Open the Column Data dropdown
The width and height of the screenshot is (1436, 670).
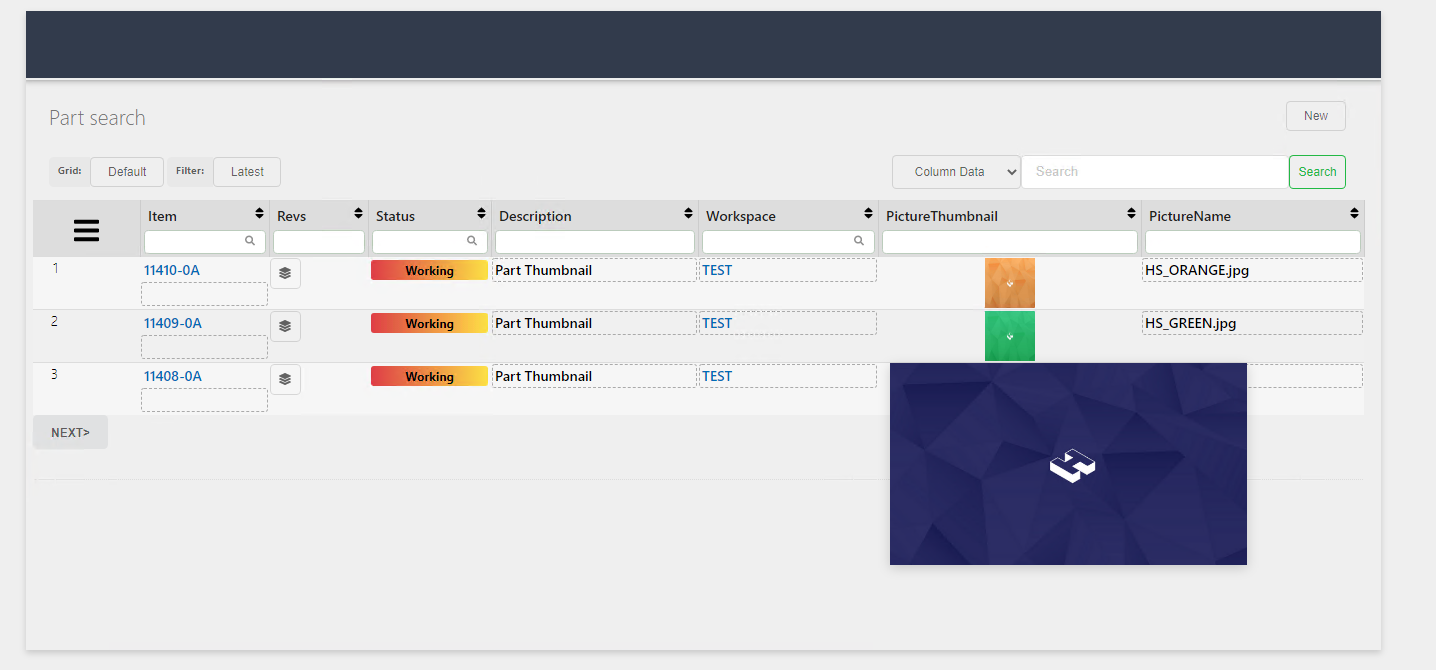point(956,172)
